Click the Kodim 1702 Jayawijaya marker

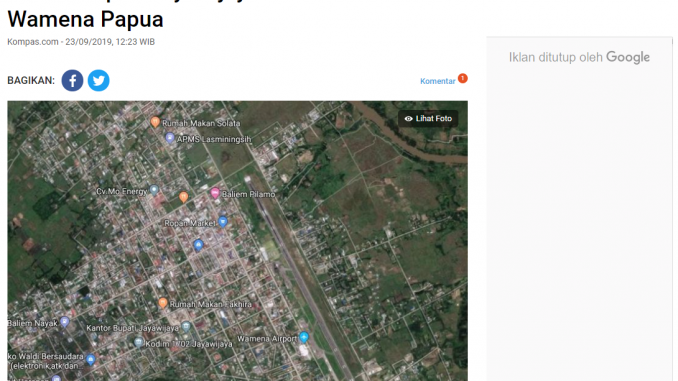pos(138,343)
